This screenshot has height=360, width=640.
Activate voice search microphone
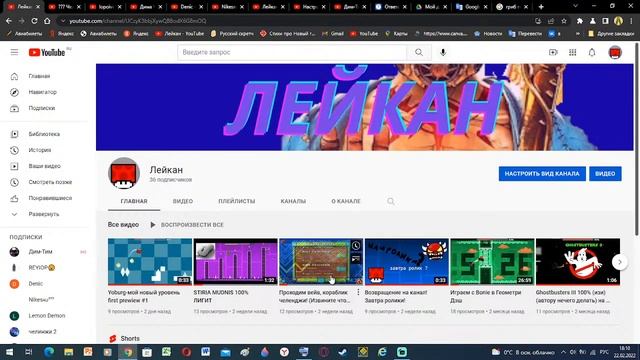coord(443,52)
